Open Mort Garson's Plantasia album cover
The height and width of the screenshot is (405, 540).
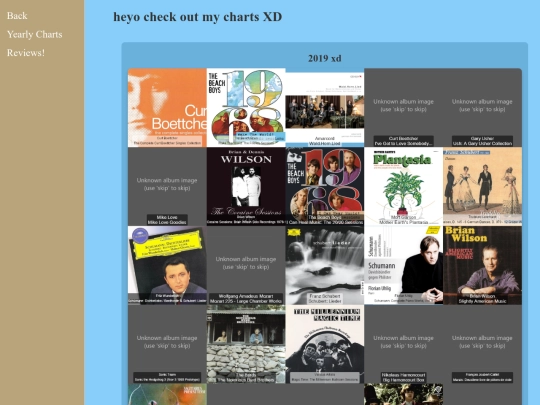pos(403,187)
